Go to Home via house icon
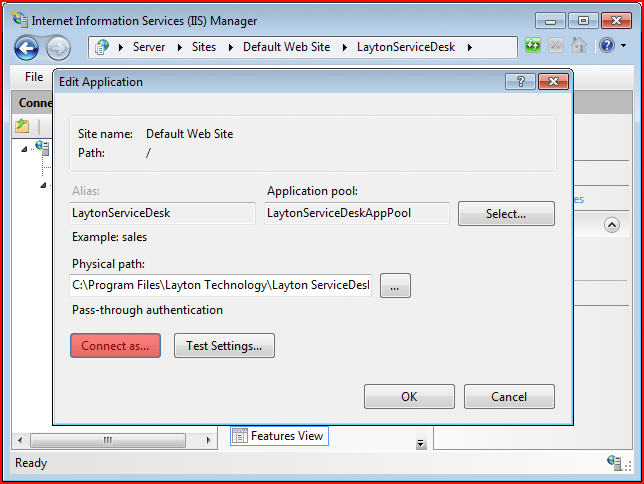Image resolution: width=644 pixels, height=484 pixels. 579,45
